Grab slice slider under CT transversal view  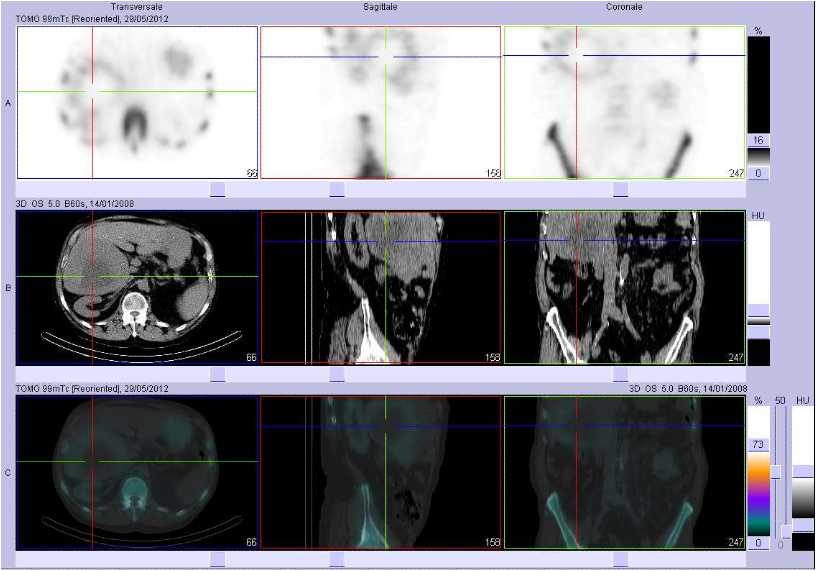pos(218,374)
